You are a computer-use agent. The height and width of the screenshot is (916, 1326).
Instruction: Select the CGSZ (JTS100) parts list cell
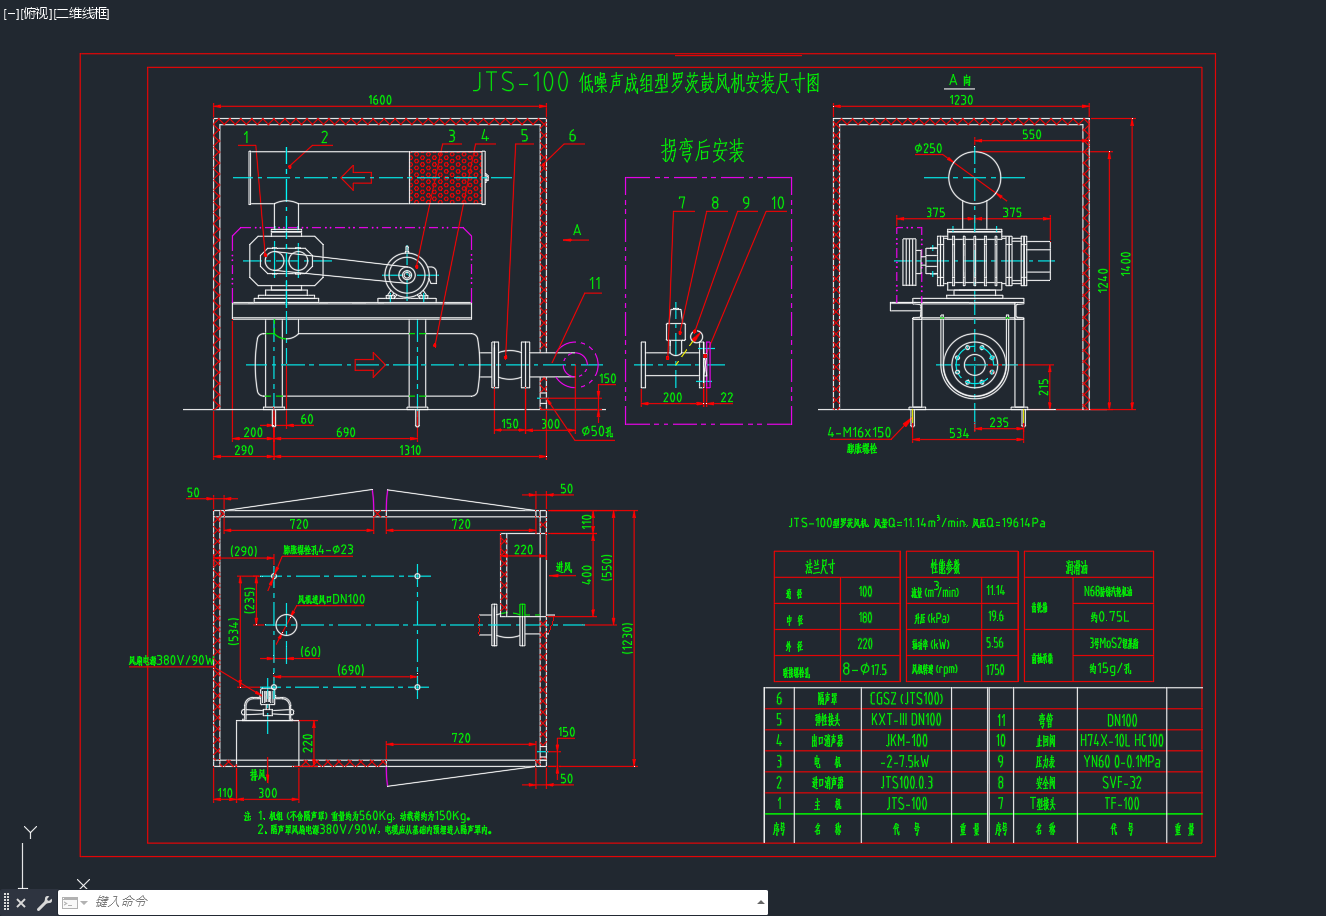tap(906, 698)
